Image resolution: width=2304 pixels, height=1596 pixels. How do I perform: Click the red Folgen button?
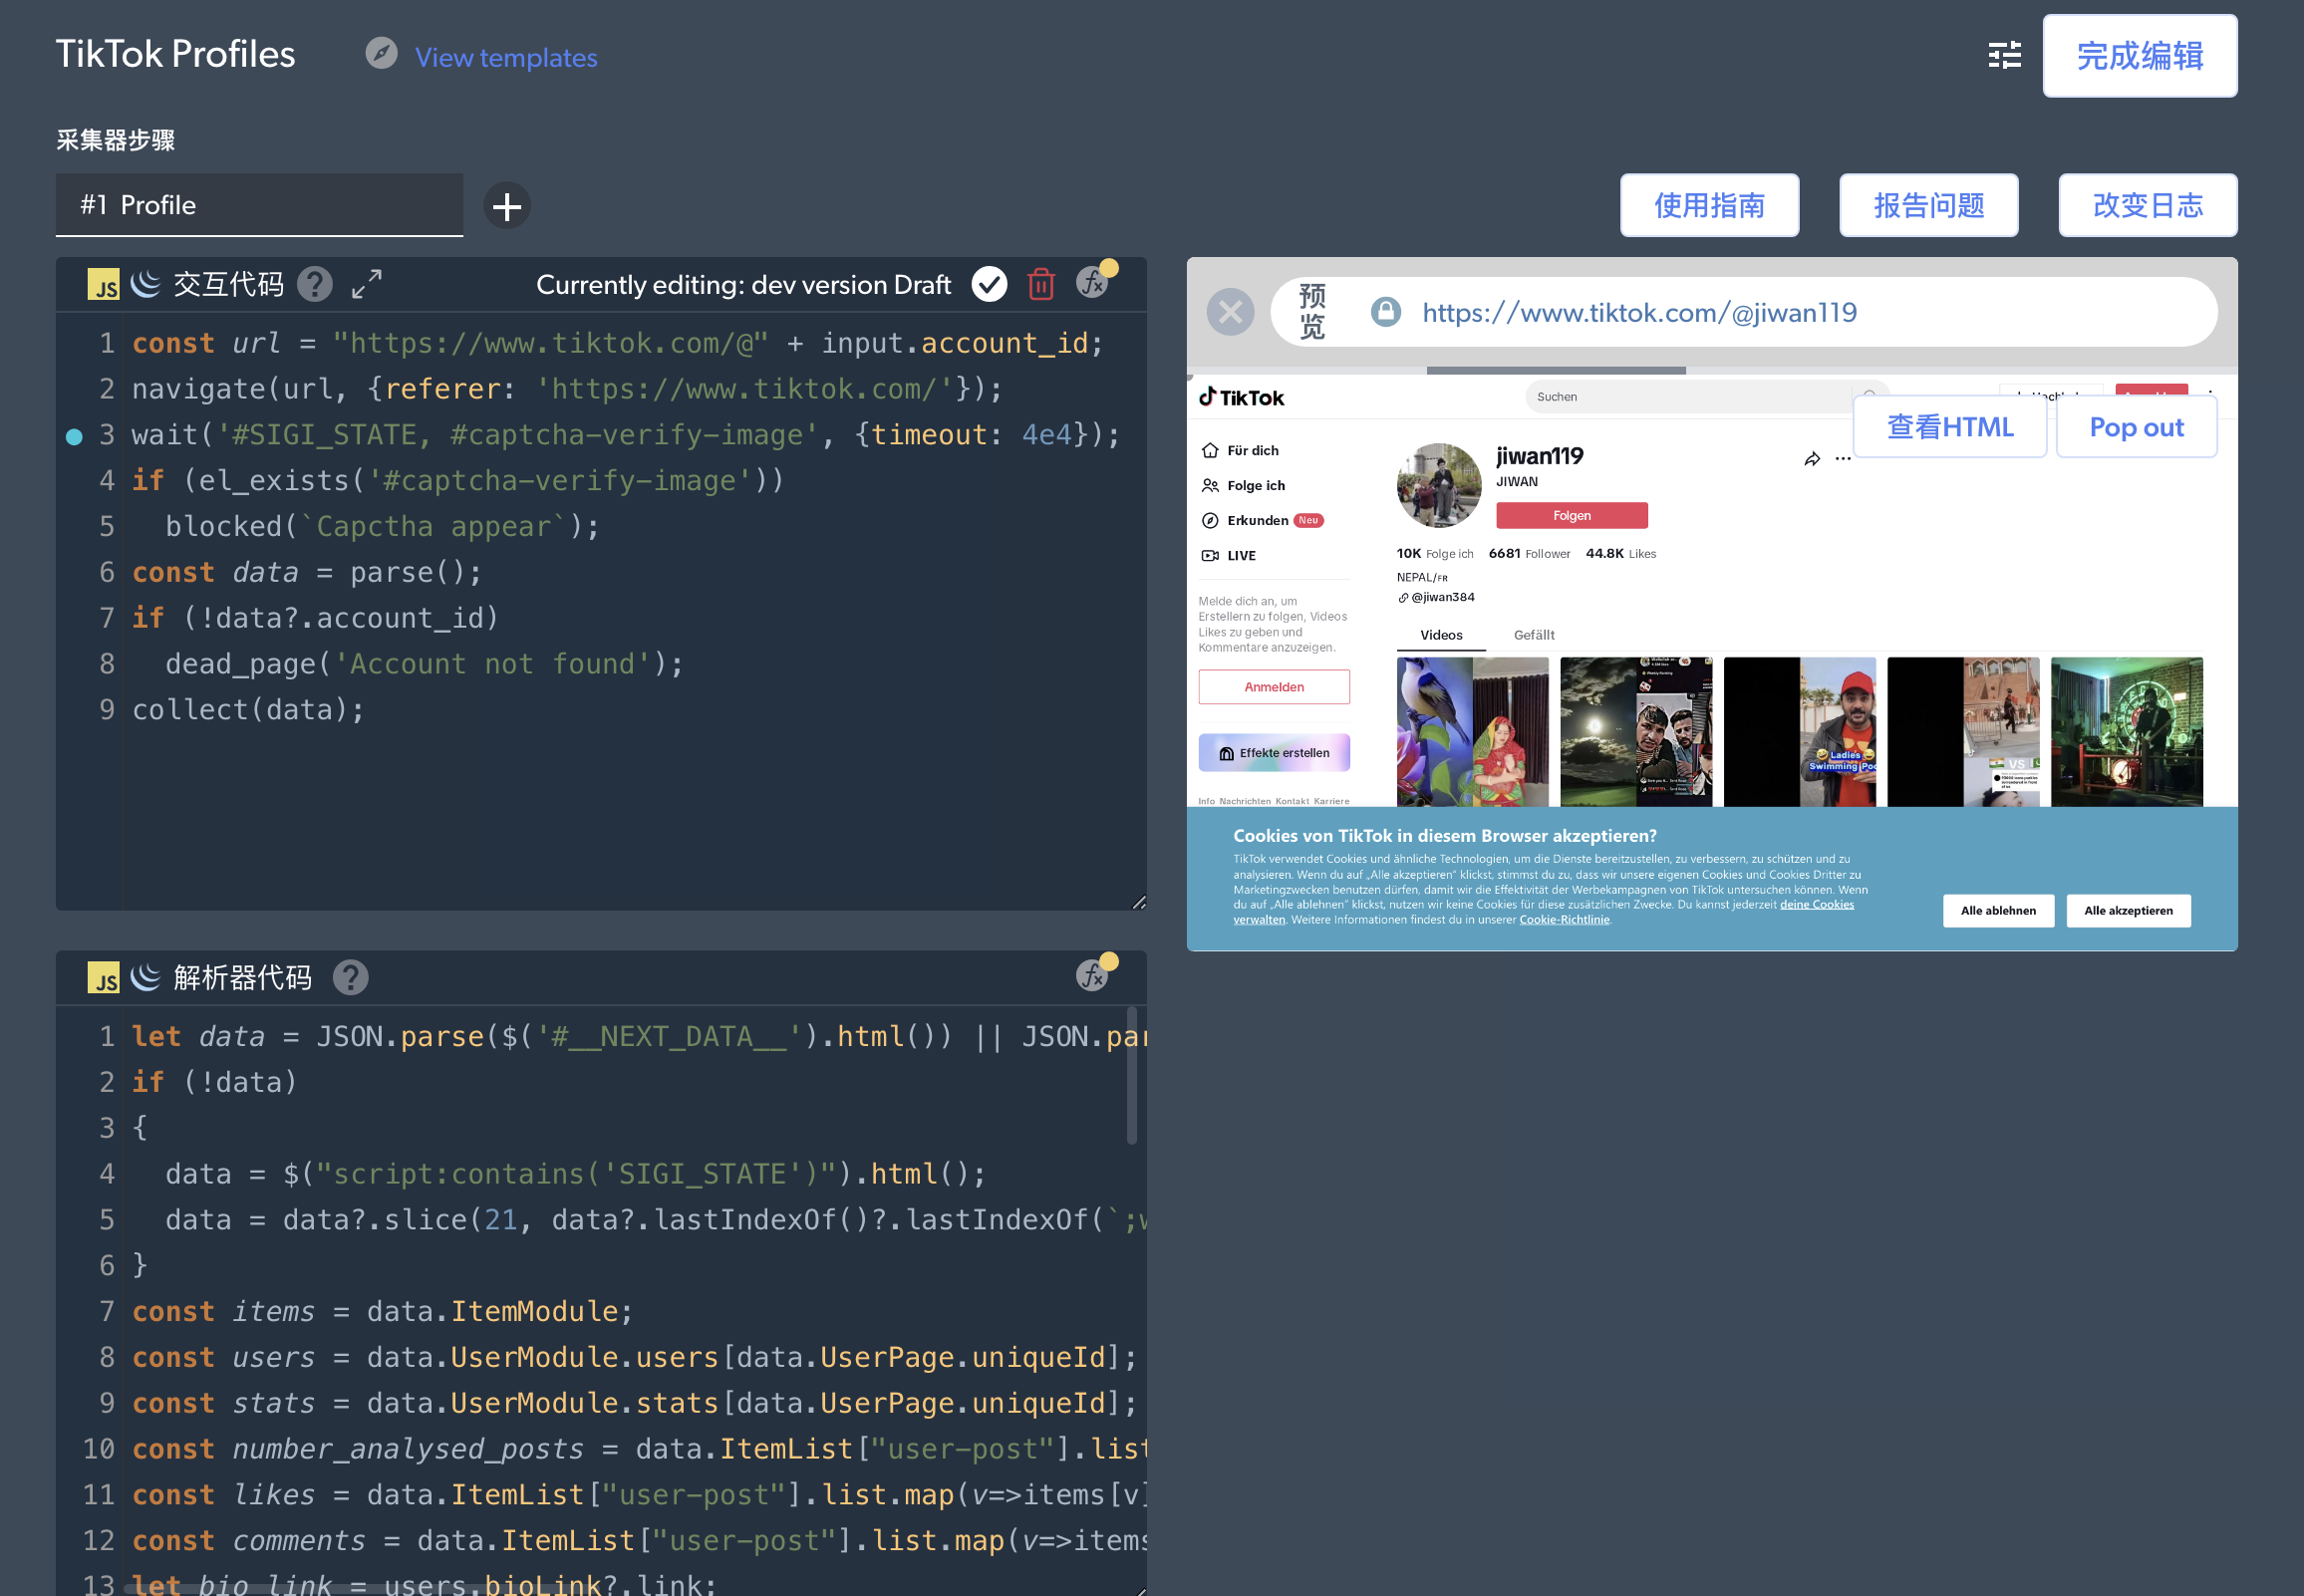click(x=1571, y=516)
